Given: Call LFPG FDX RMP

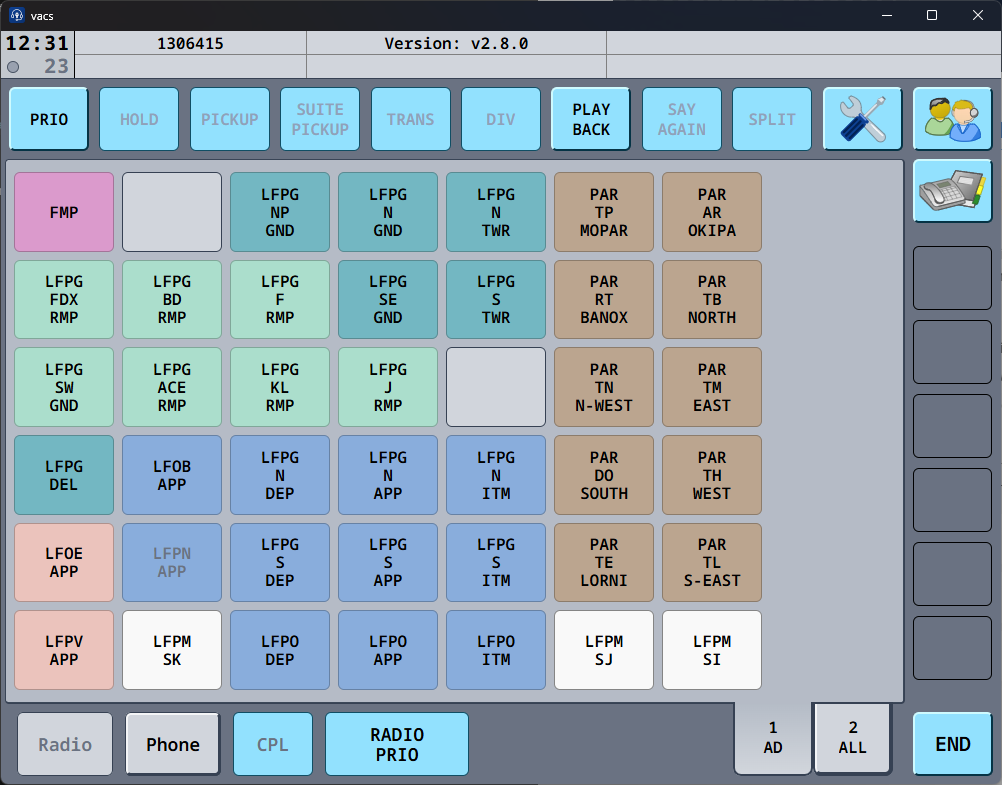Looking at the screenshot, I should [x=64, y=299].
